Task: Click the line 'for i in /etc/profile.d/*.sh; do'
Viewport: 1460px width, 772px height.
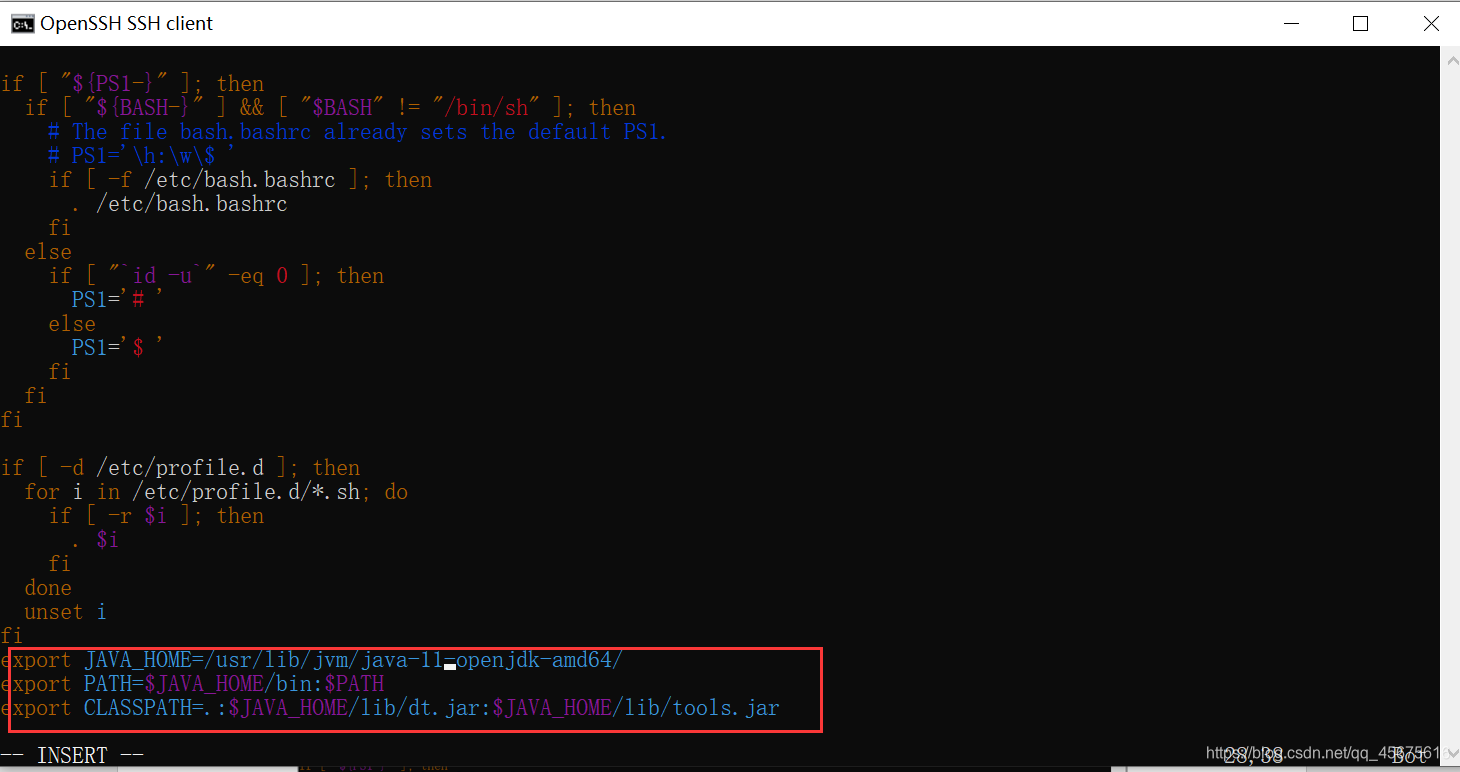Action: pos(216,492)
